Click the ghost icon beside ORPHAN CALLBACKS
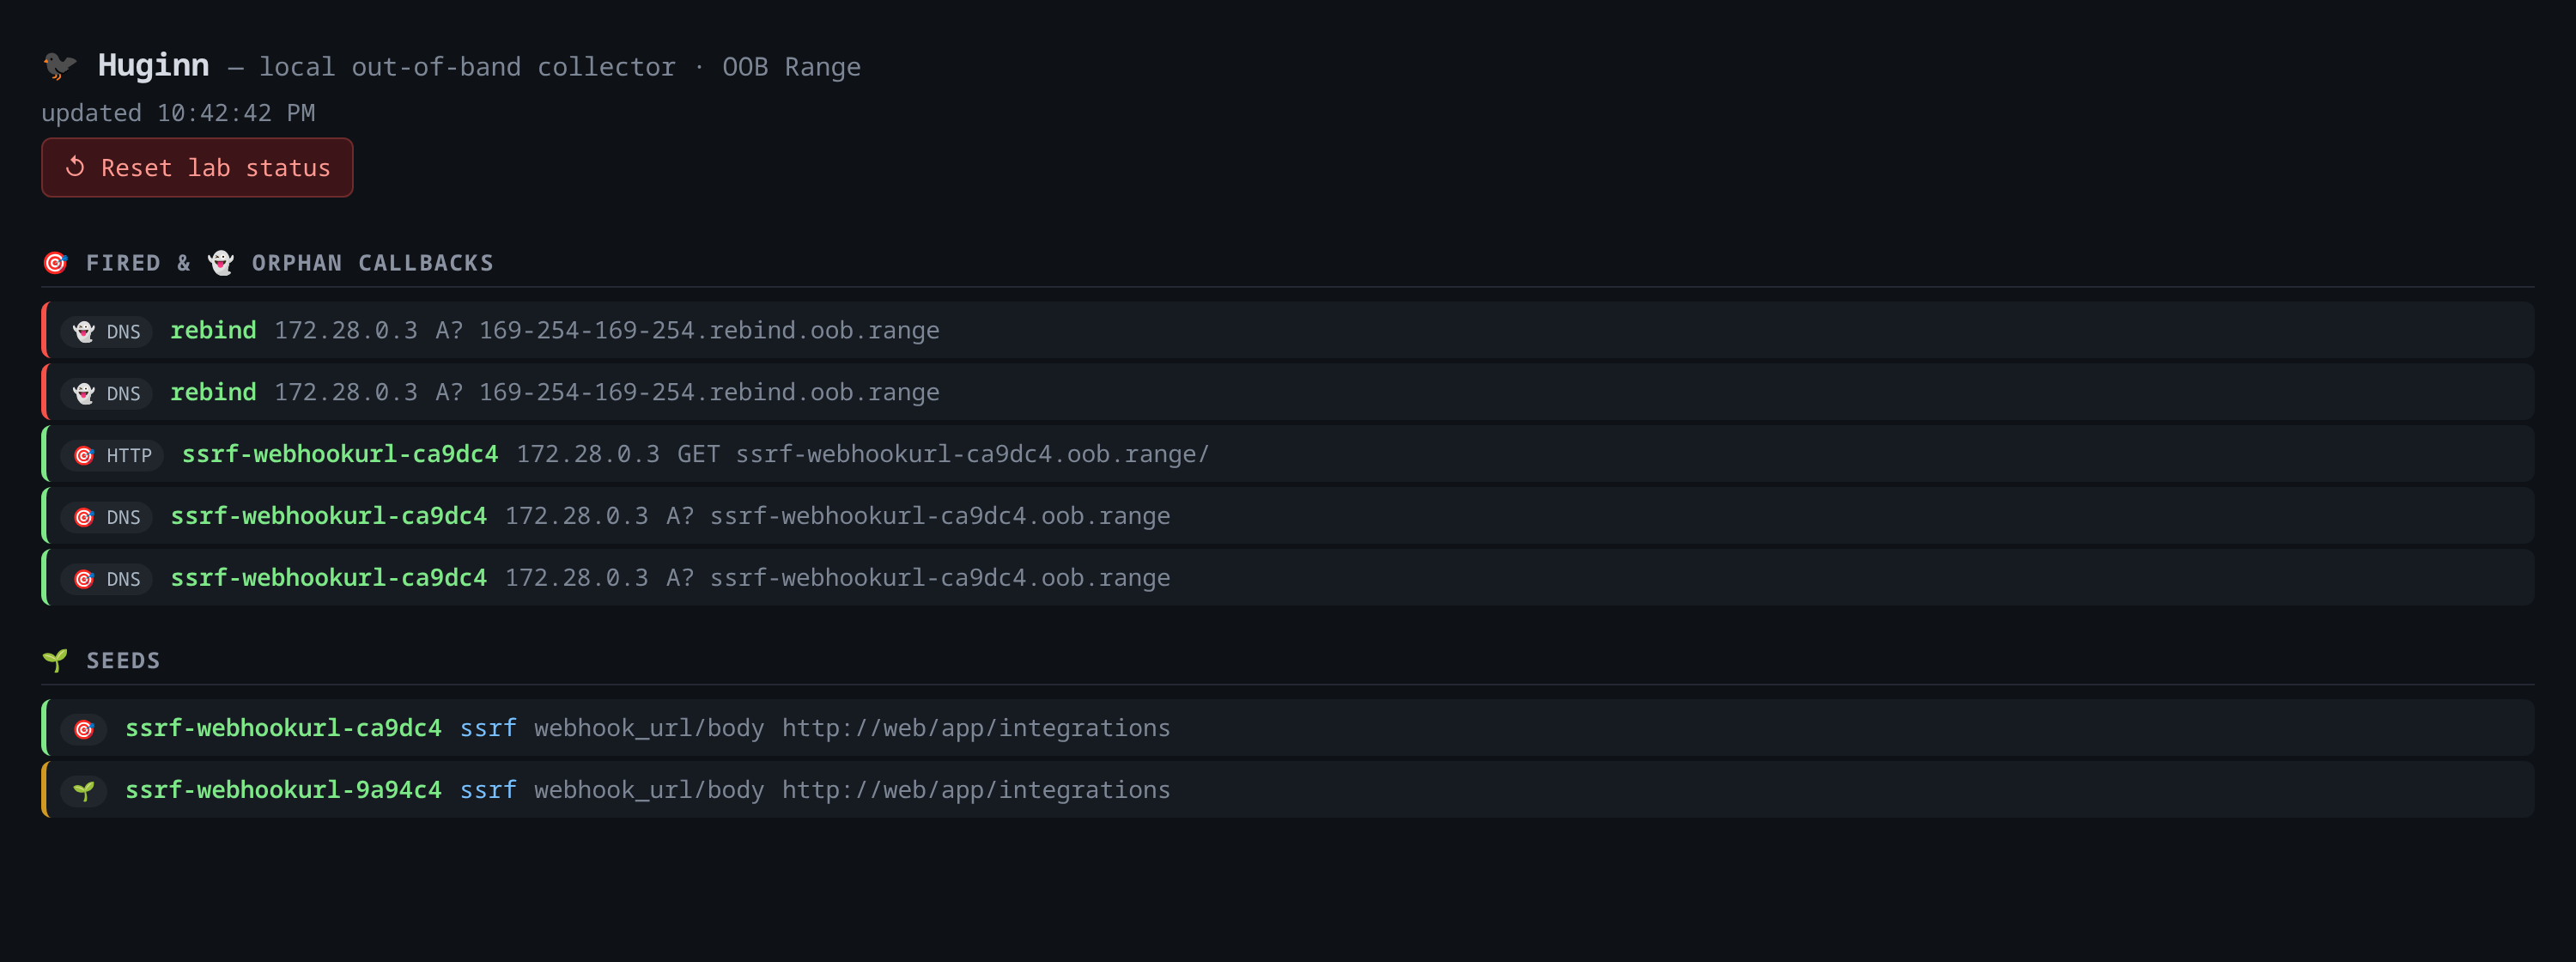The image size is (2576, 962). click(221, 263)
